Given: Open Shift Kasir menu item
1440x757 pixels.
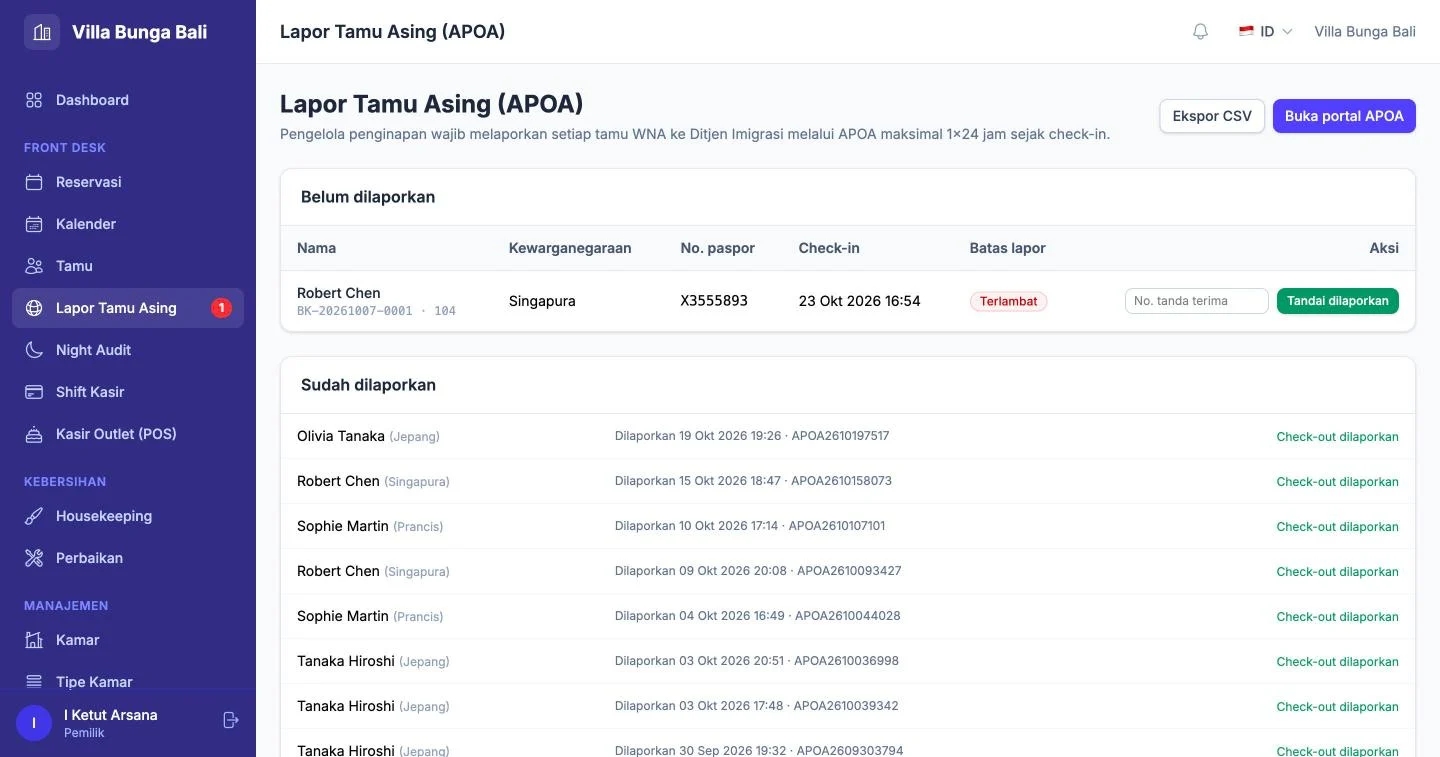Looking at the screenshot, I should click(x=128, y=392).
